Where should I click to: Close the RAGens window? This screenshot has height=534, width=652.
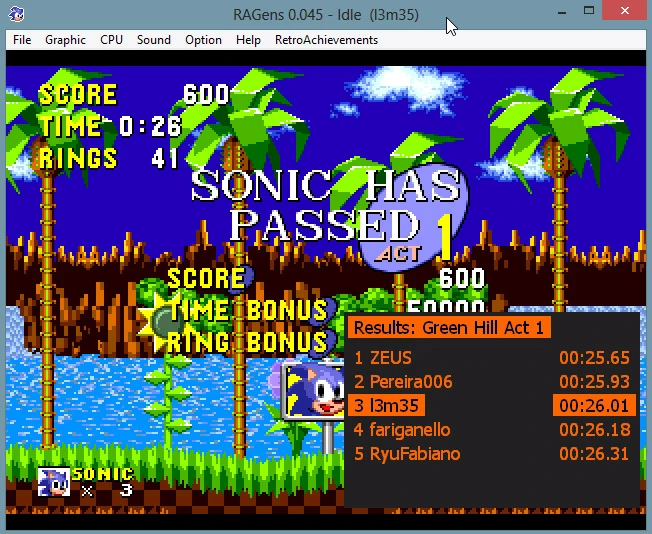click(x=625, y=11)
